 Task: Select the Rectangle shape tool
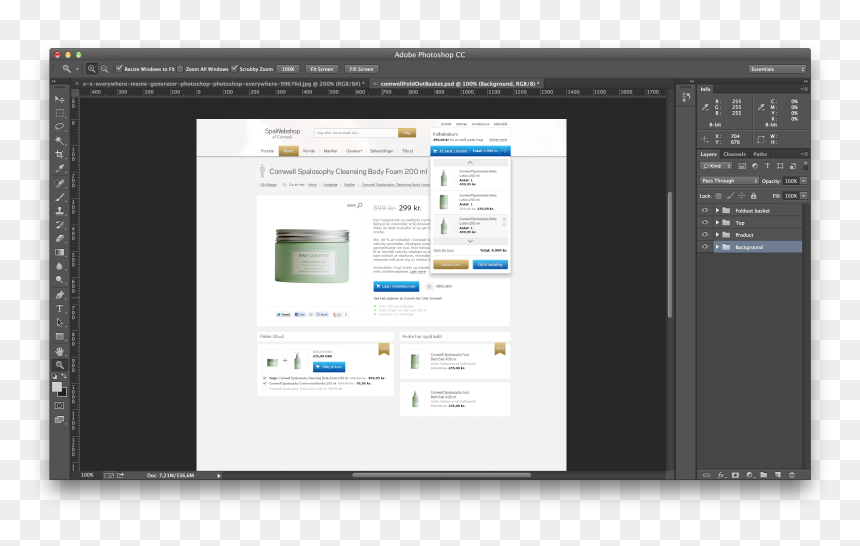point(59,336)
